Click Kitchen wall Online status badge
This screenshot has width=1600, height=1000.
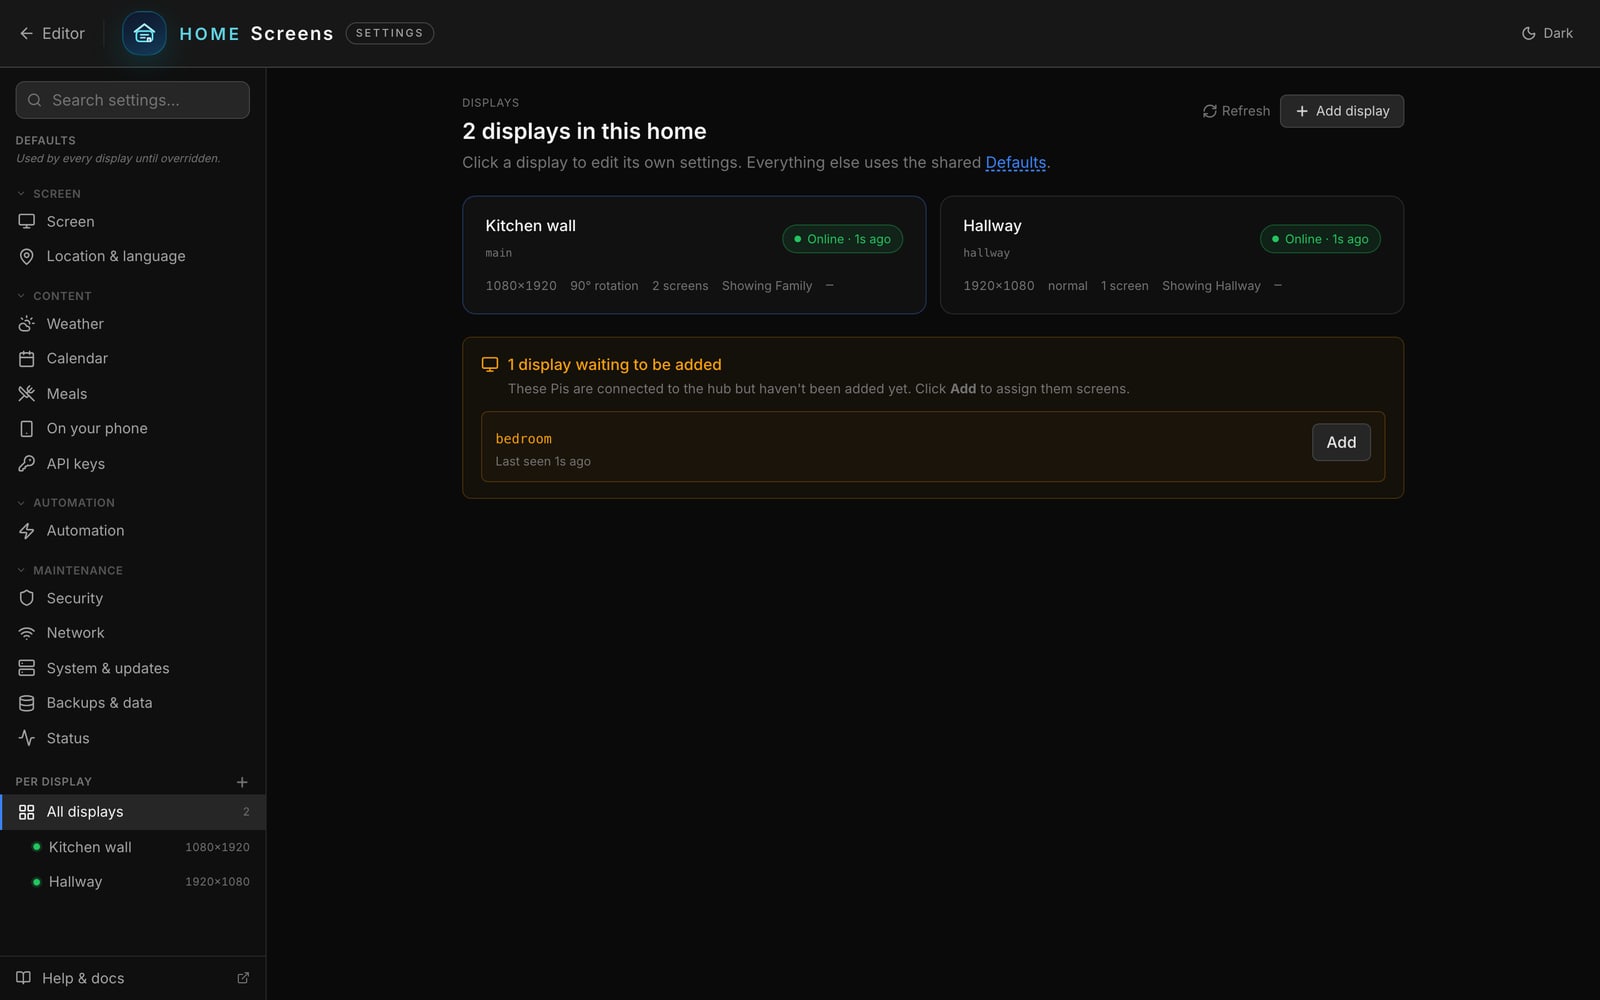(x=842, y=239)
